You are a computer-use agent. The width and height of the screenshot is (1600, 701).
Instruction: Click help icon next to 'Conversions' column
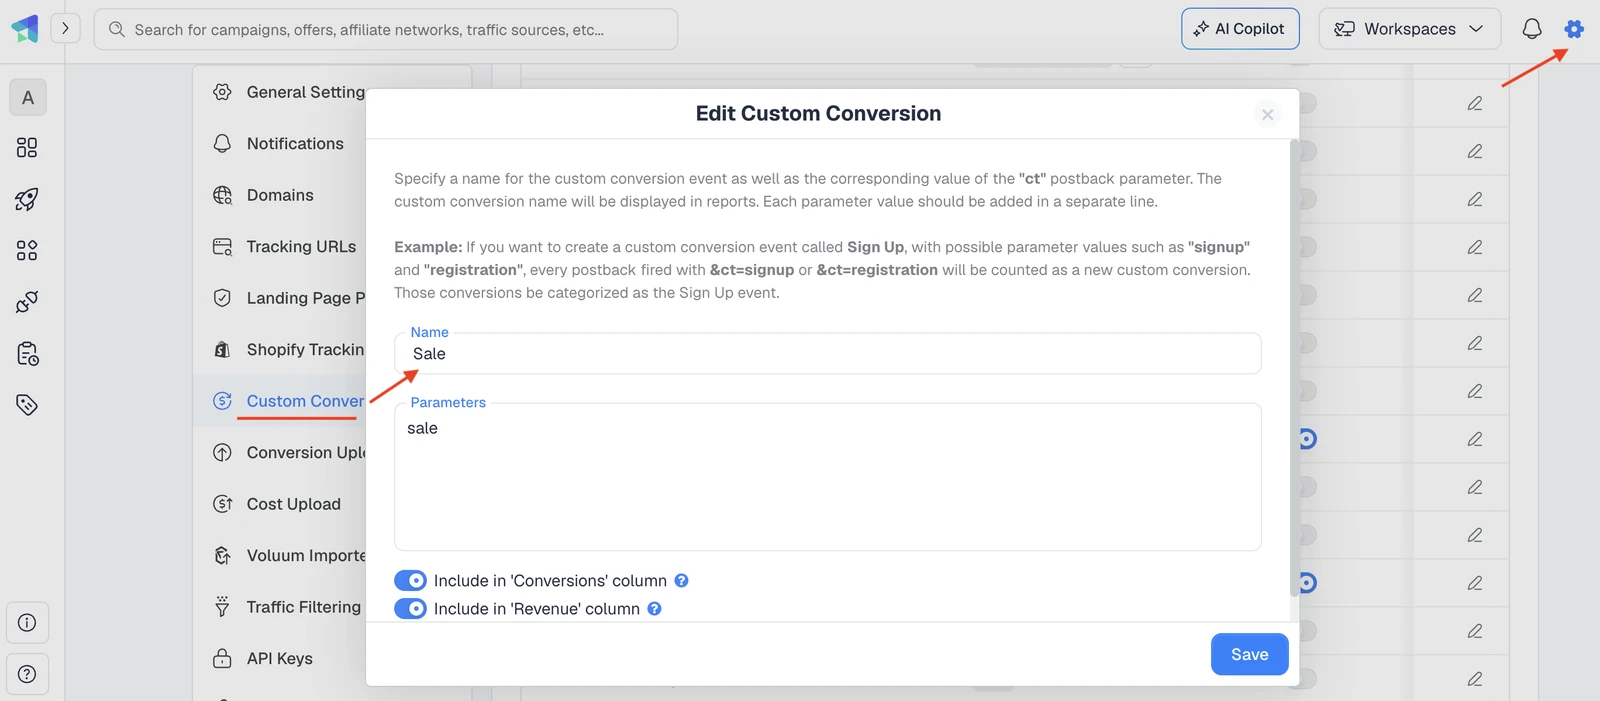pyautogui.click(x=681, y=581)
